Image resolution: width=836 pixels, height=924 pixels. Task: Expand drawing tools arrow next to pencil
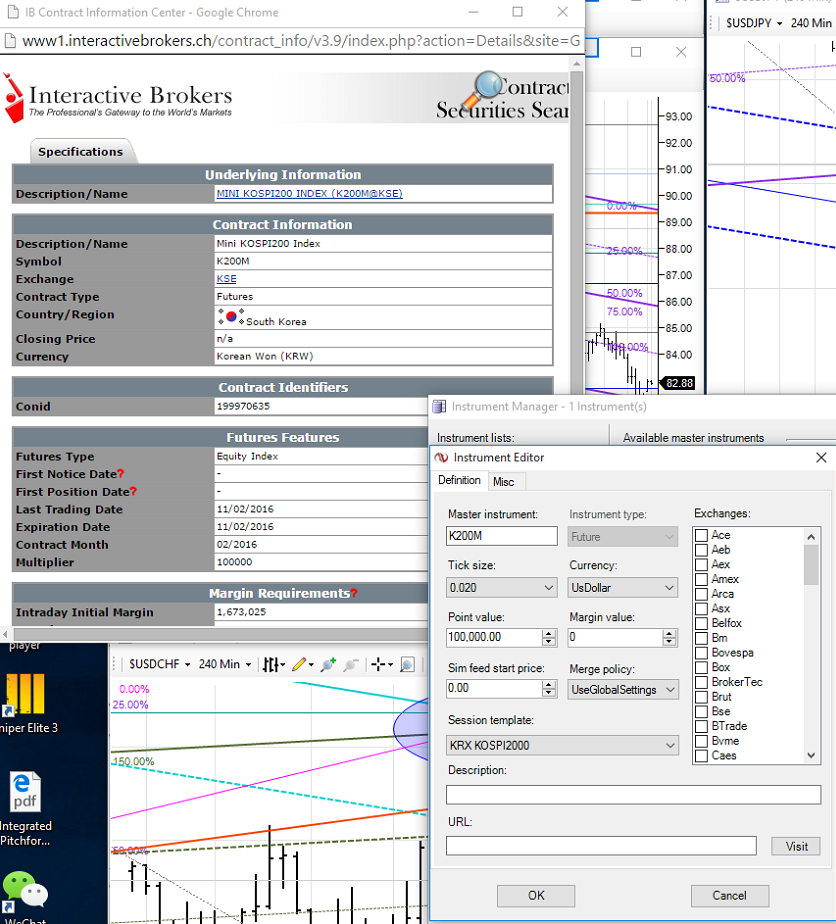[310, 665]
